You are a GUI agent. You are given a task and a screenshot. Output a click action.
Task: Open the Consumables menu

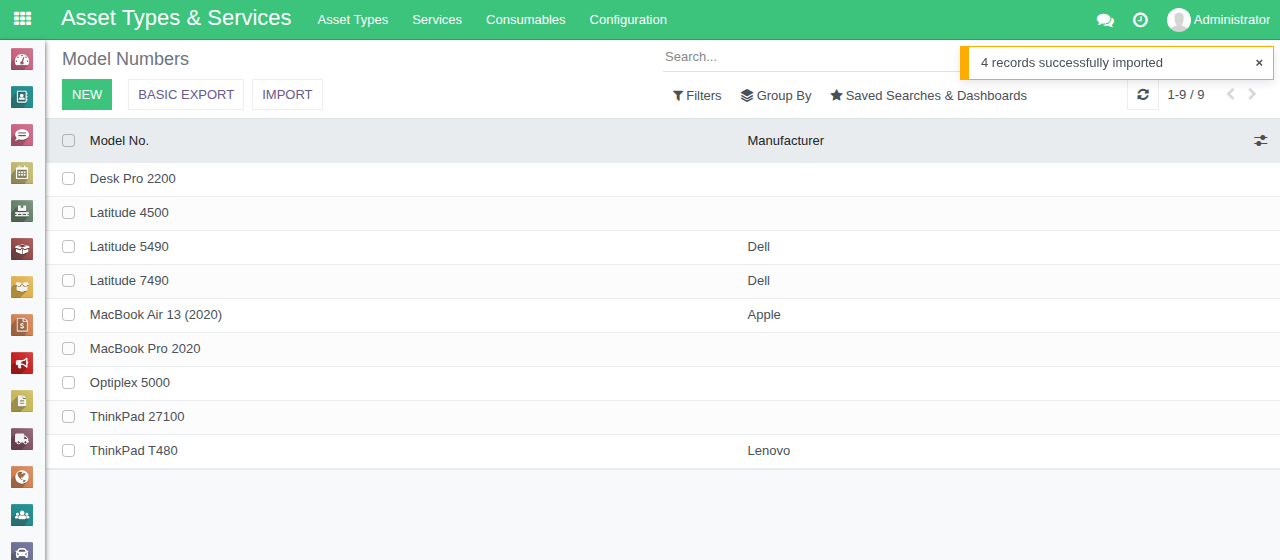pyautogui.click(x=526, y=20)
